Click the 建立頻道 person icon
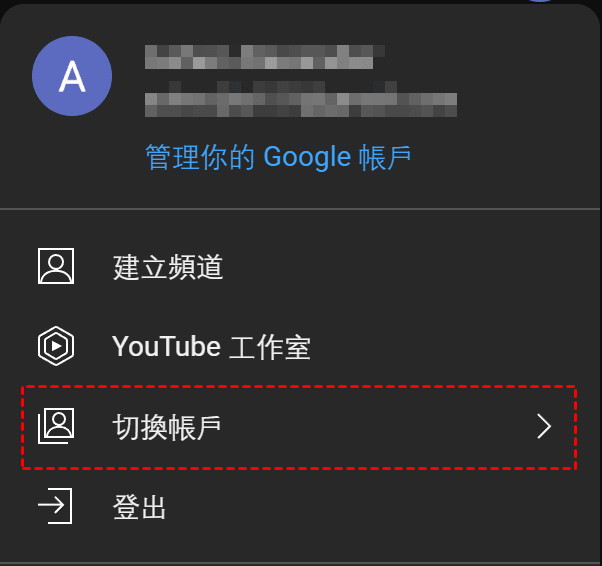The image size is (602, 566). point(56,266)
